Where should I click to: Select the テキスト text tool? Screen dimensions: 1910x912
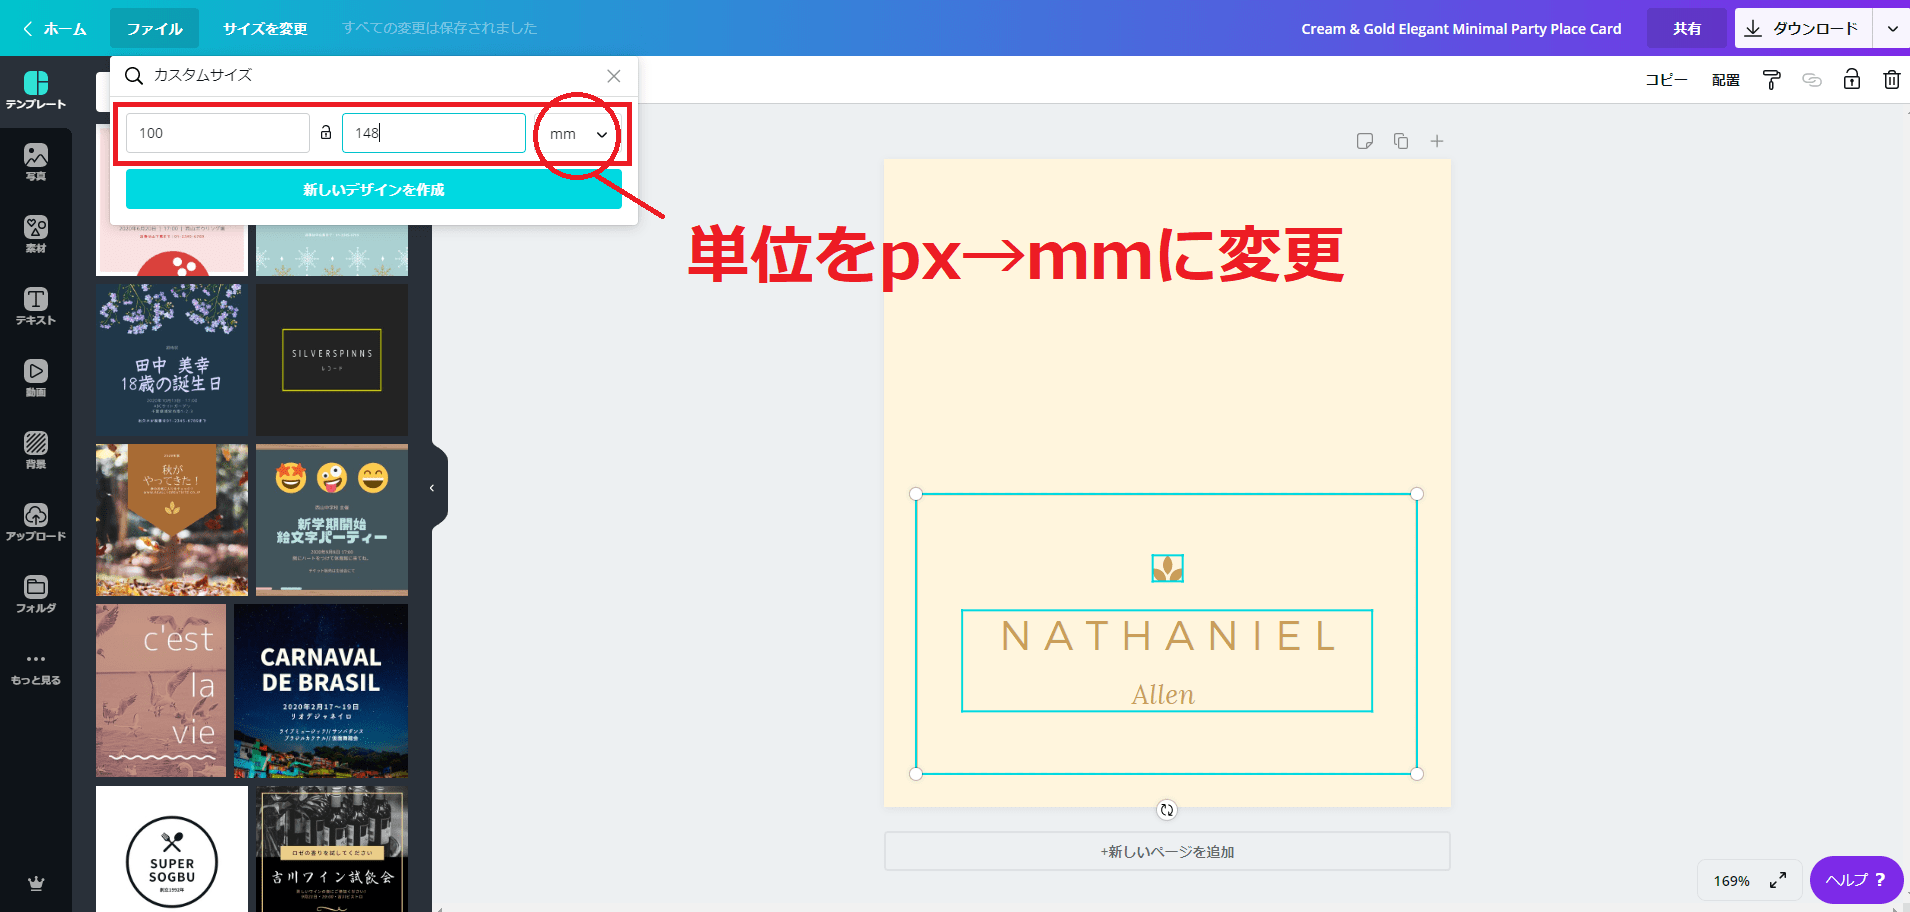[36, 306]
